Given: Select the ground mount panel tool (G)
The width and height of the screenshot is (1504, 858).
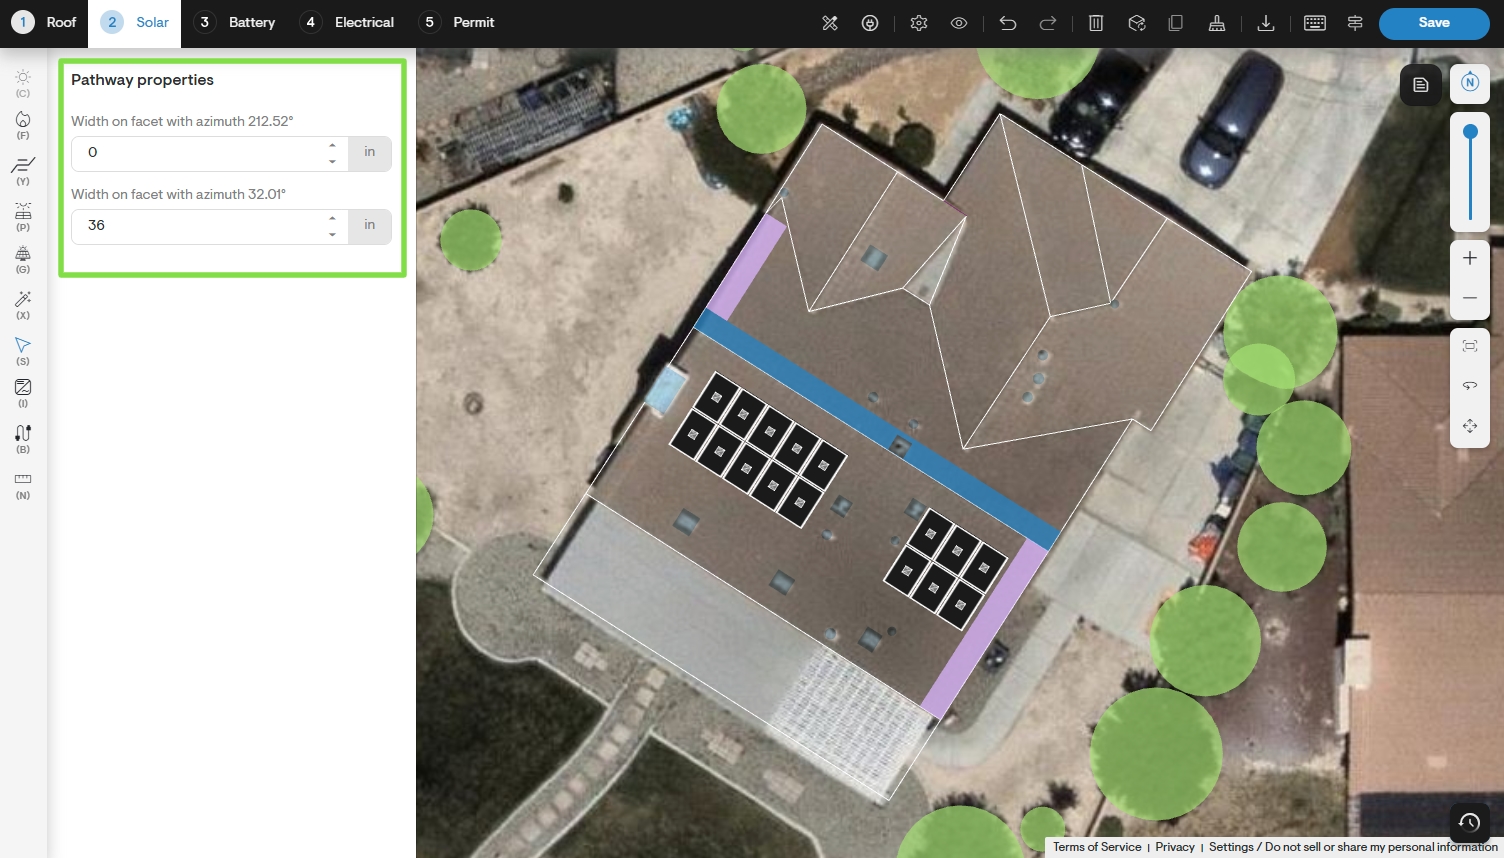Looking at the screenshot, I should [x=23, y=260].
